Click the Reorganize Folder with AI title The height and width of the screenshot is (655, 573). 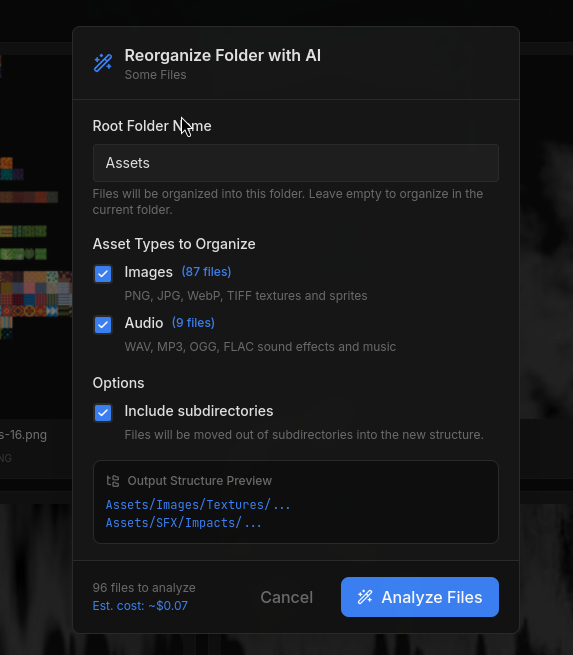point(223,56)
